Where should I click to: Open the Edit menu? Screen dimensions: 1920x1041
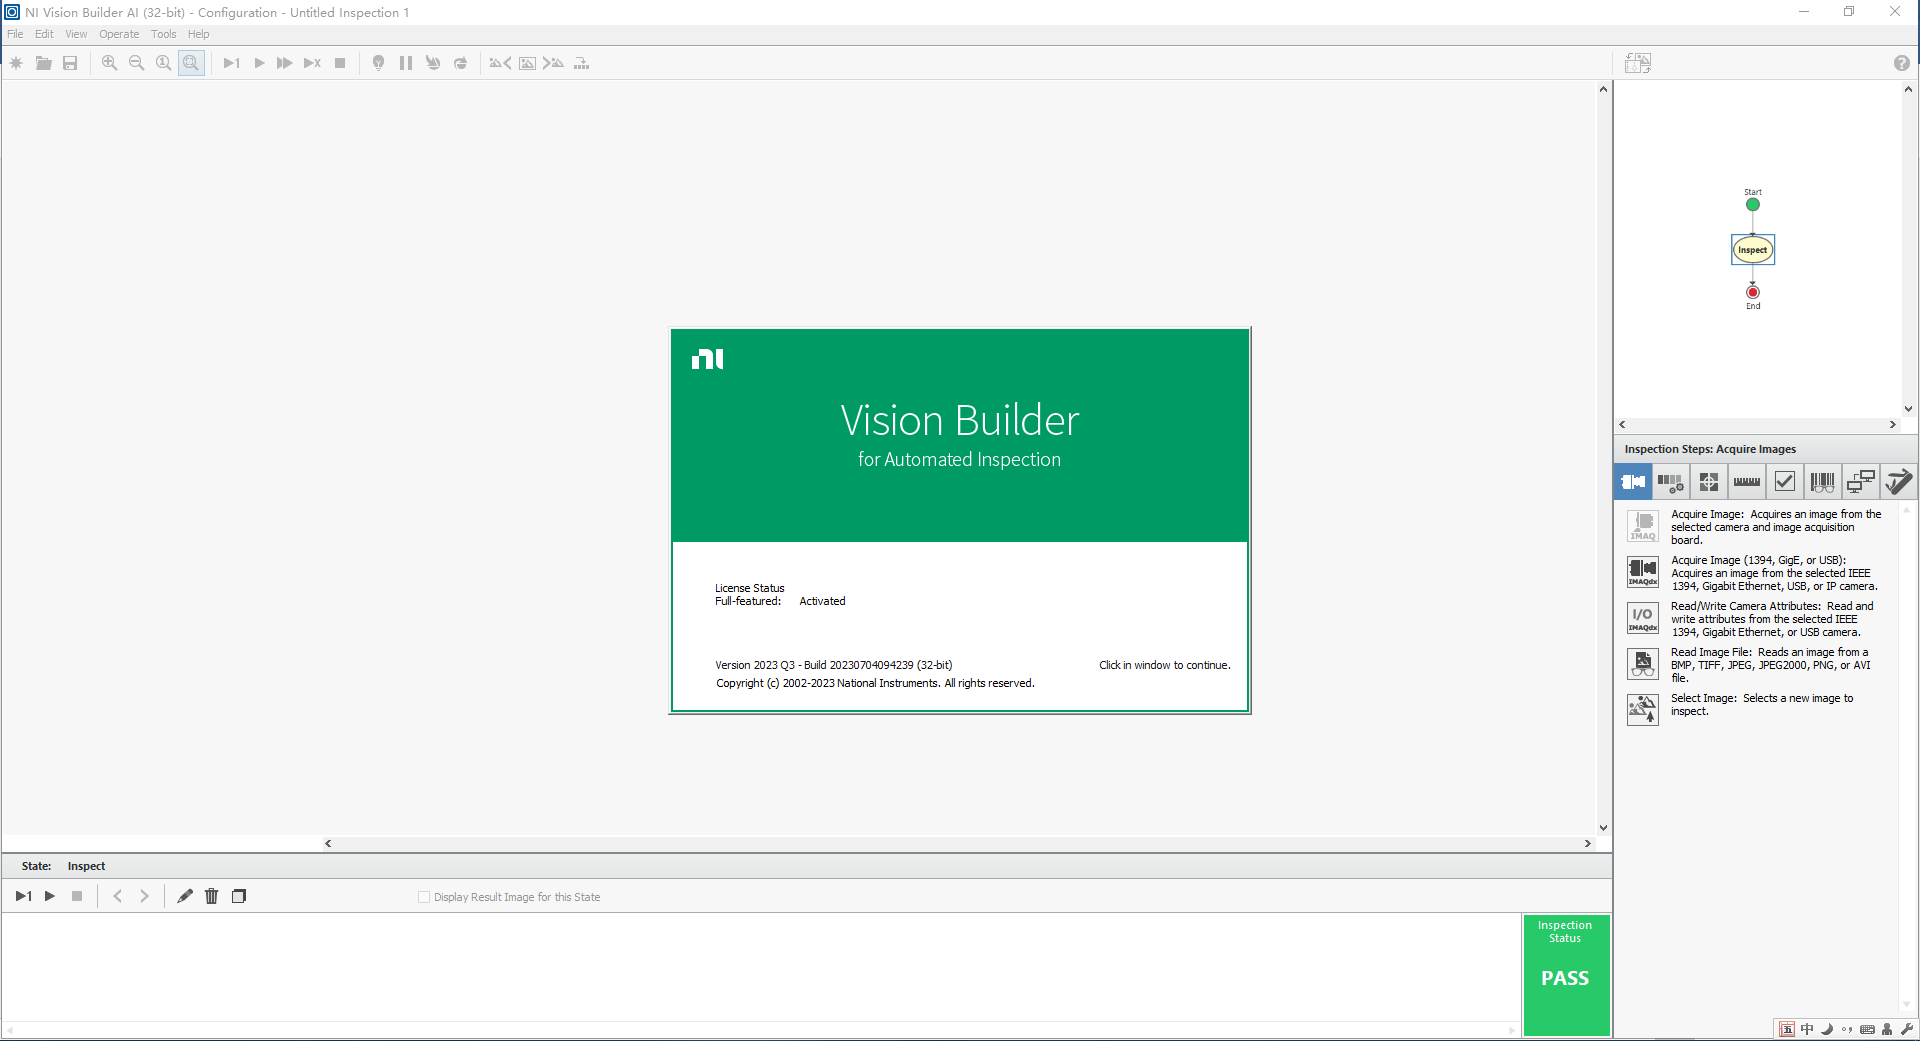[x=44, y=34]
